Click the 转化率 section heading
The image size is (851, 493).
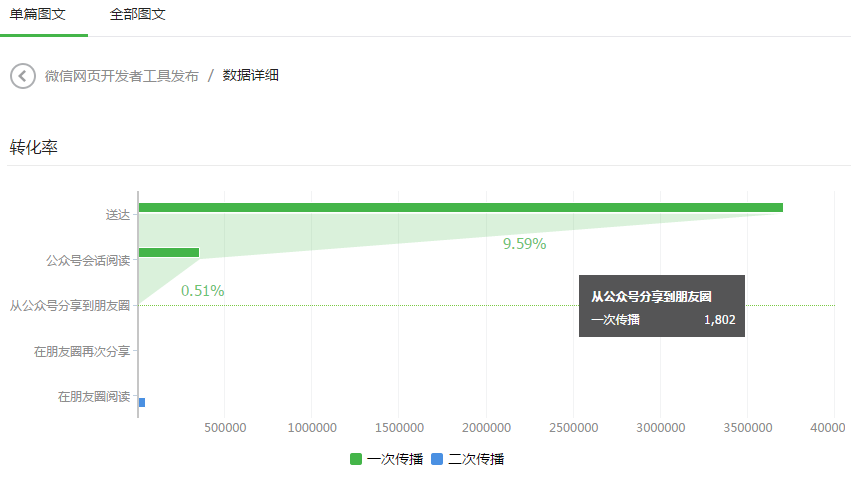pos(34,147)
